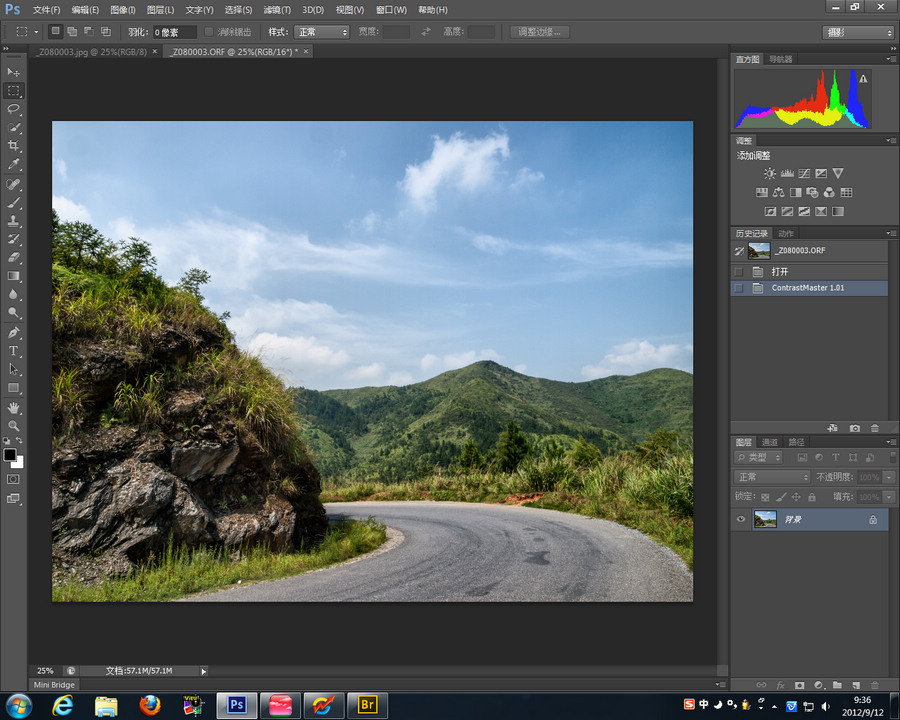Switch to the _Z080003.jpg document tab
This screenshot has height=720, width=900.
(x=90, y=51)
